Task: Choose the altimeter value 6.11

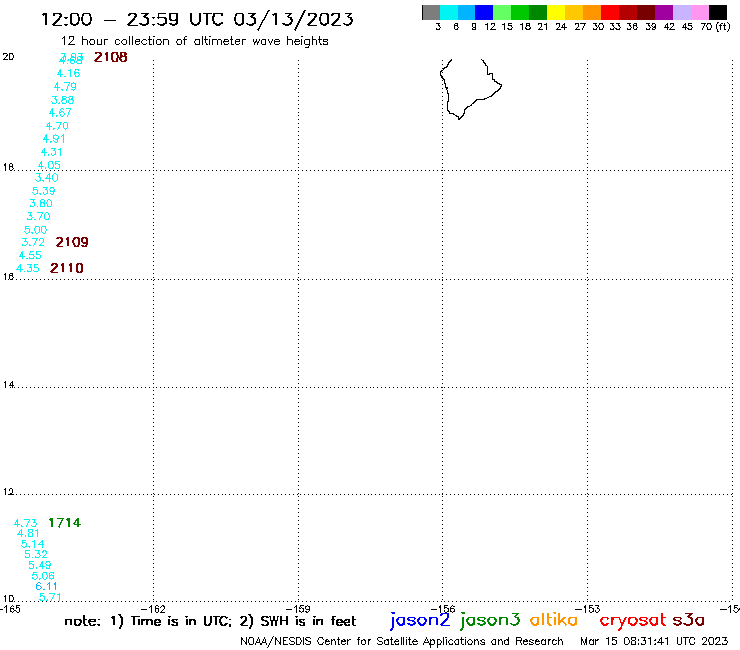Action: (x=46, y=586)
